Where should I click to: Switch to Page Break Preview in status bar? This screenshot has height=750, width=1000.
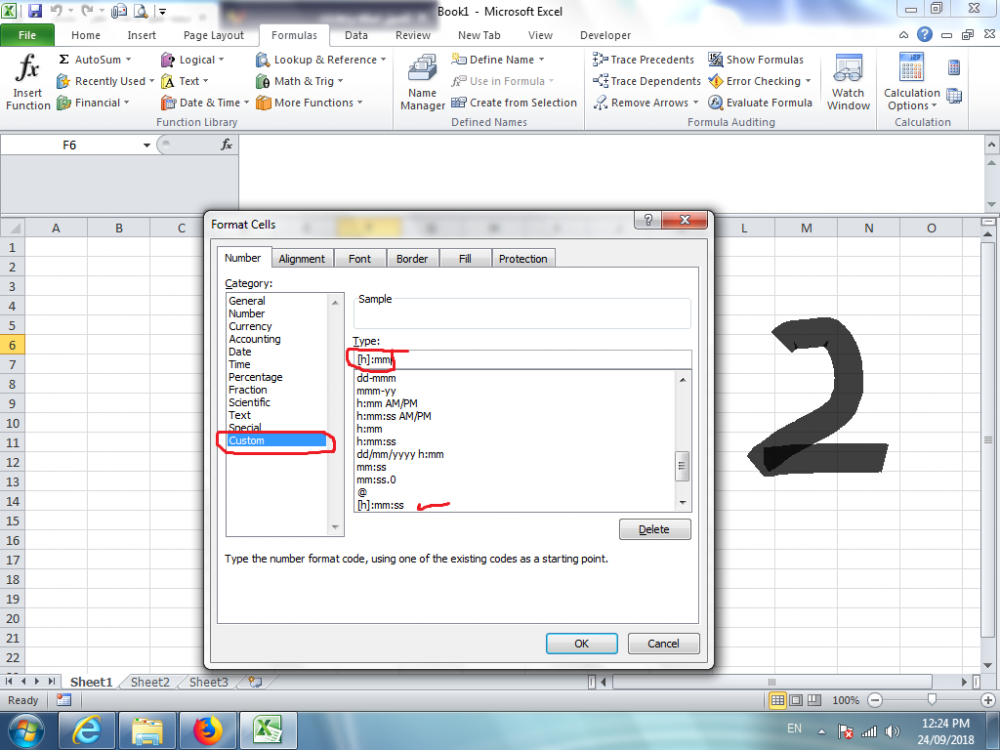(814, 700)
